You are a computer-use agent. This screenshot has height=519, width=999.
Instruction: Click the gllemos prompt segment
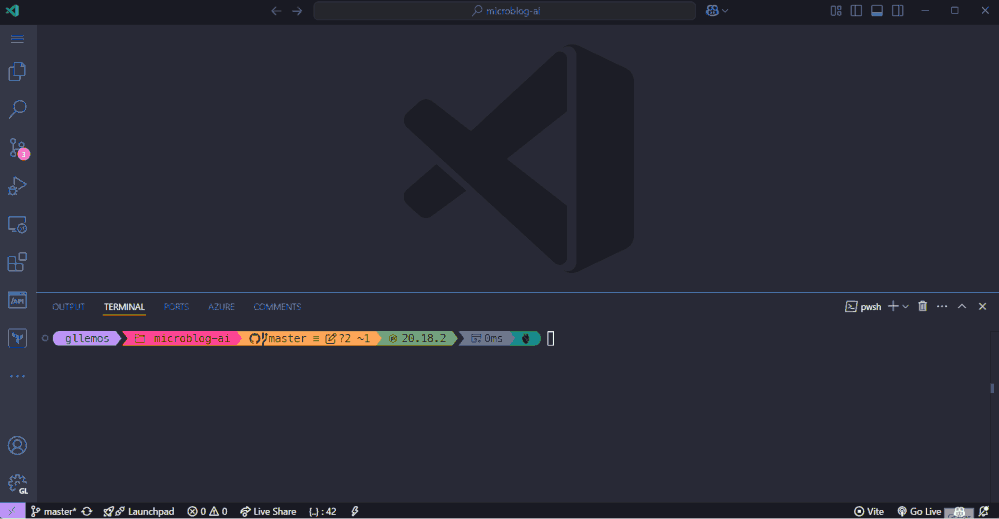[x=87, y=338]
